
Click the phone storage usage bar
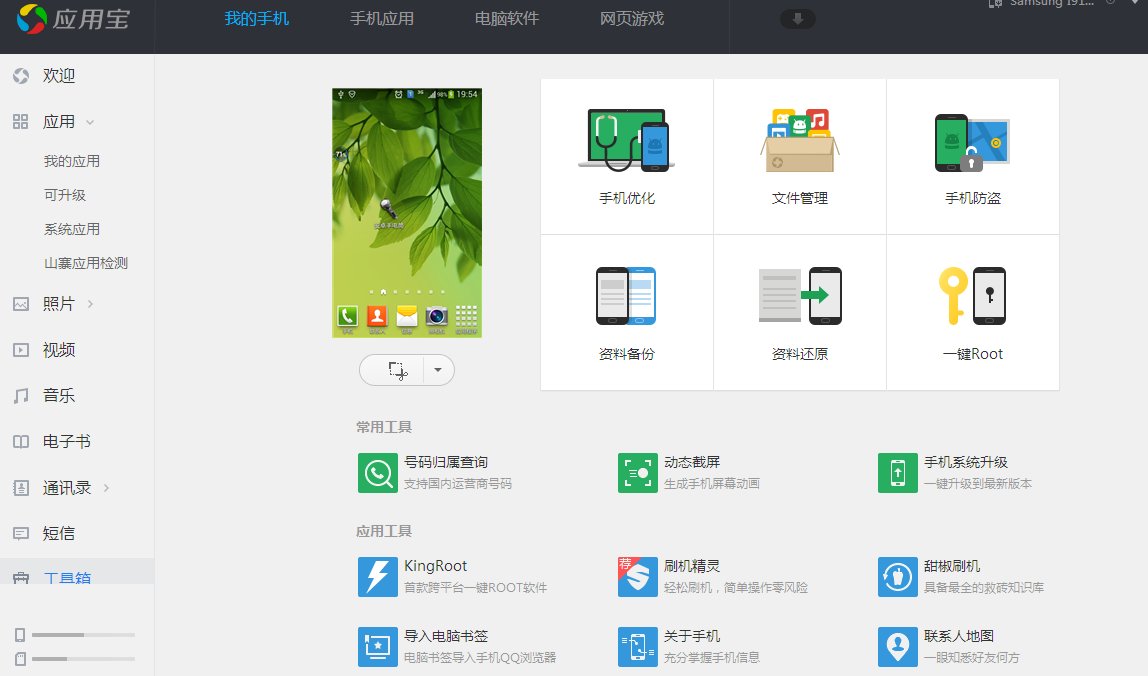pyautogui.click(x=83, y=635)
